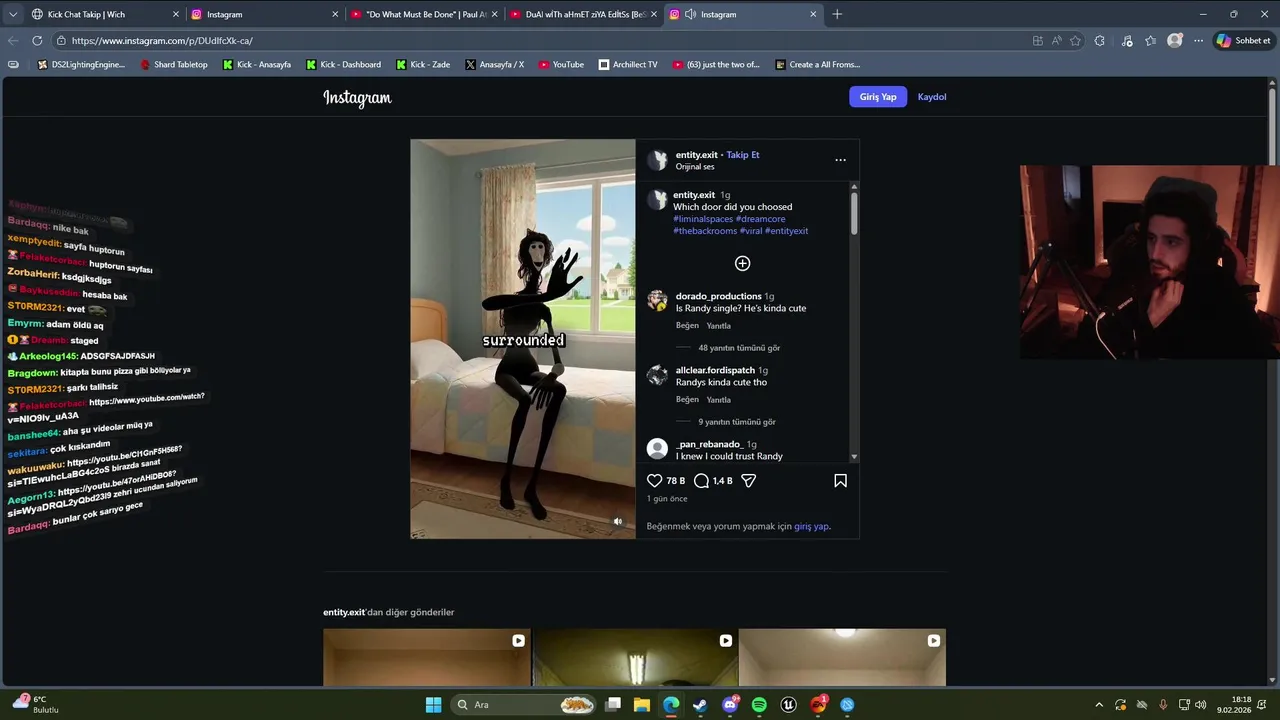The width and height of the screenshot is (1280, 720).
Task: Open the Archillect TV bookmark
Action: (x=628, y=64)
